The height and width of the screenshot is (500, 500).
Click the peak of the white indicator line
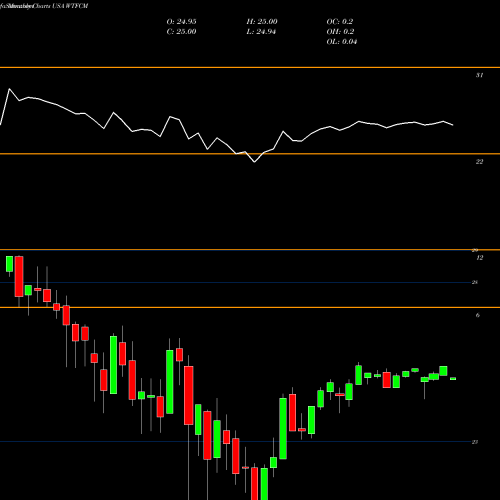pos(9,89)
